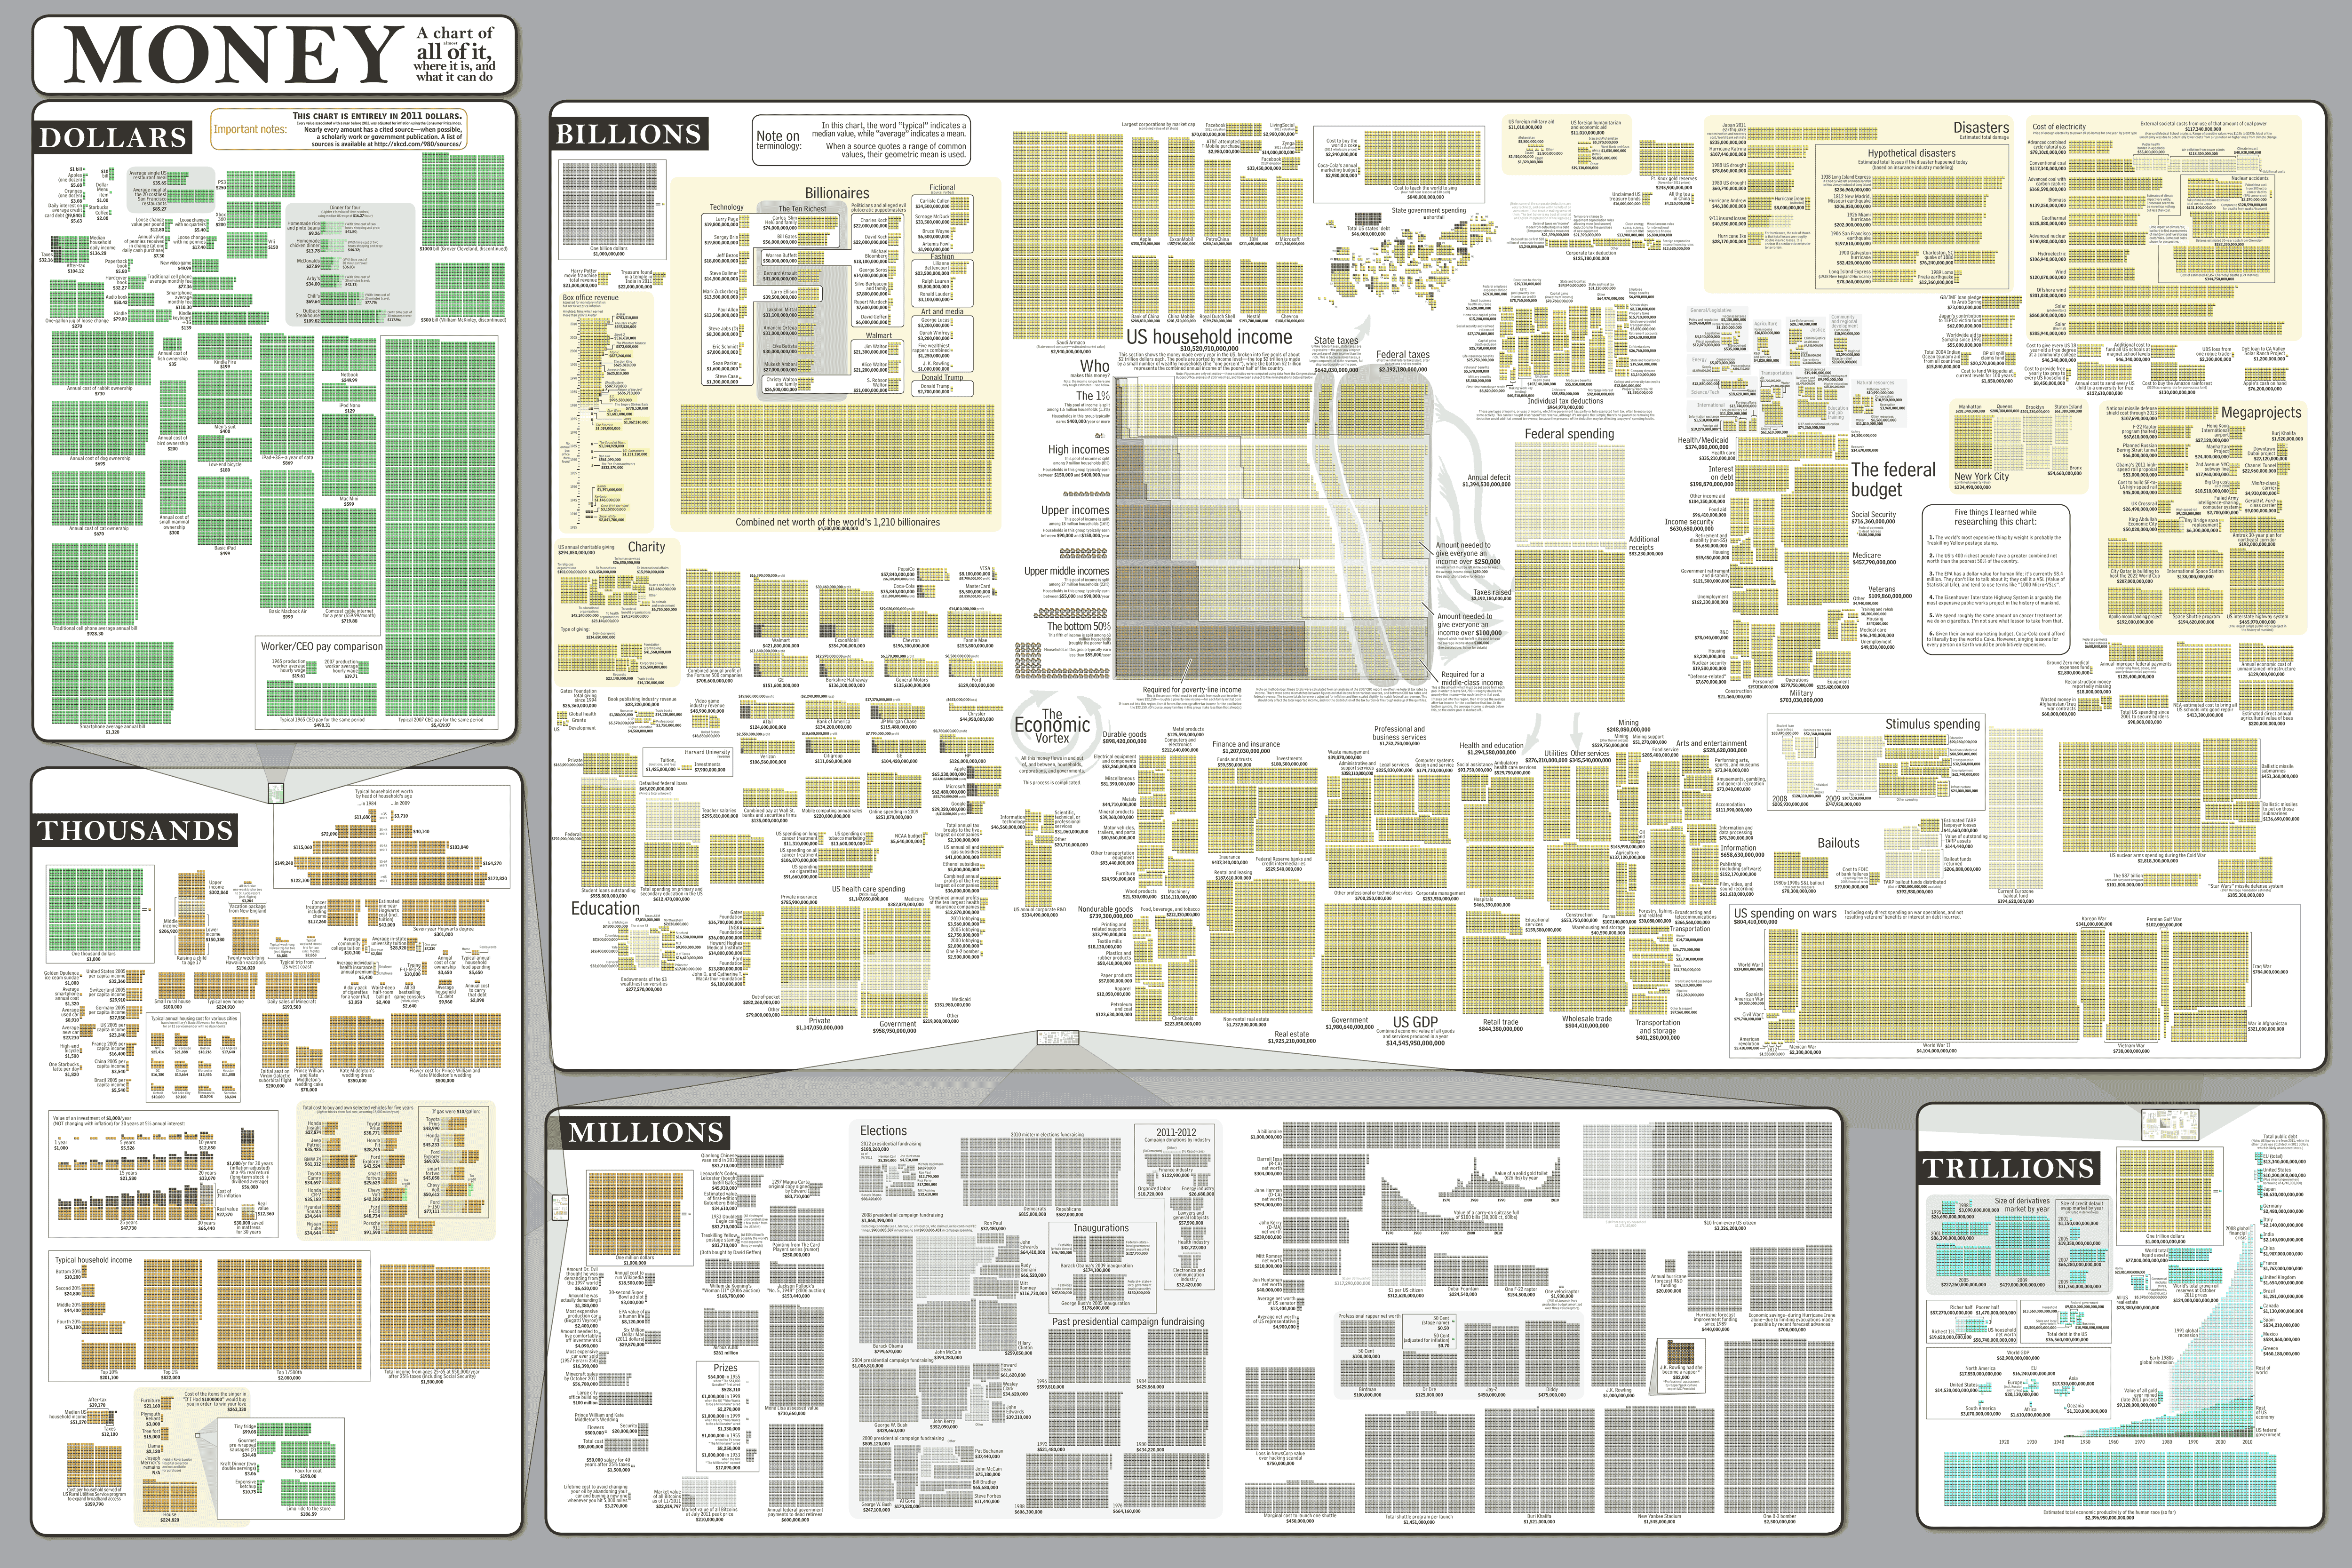The image size is (2352, 1568).
Task: Click the MILLIONS section header
Action: (x=645, y=1132)
